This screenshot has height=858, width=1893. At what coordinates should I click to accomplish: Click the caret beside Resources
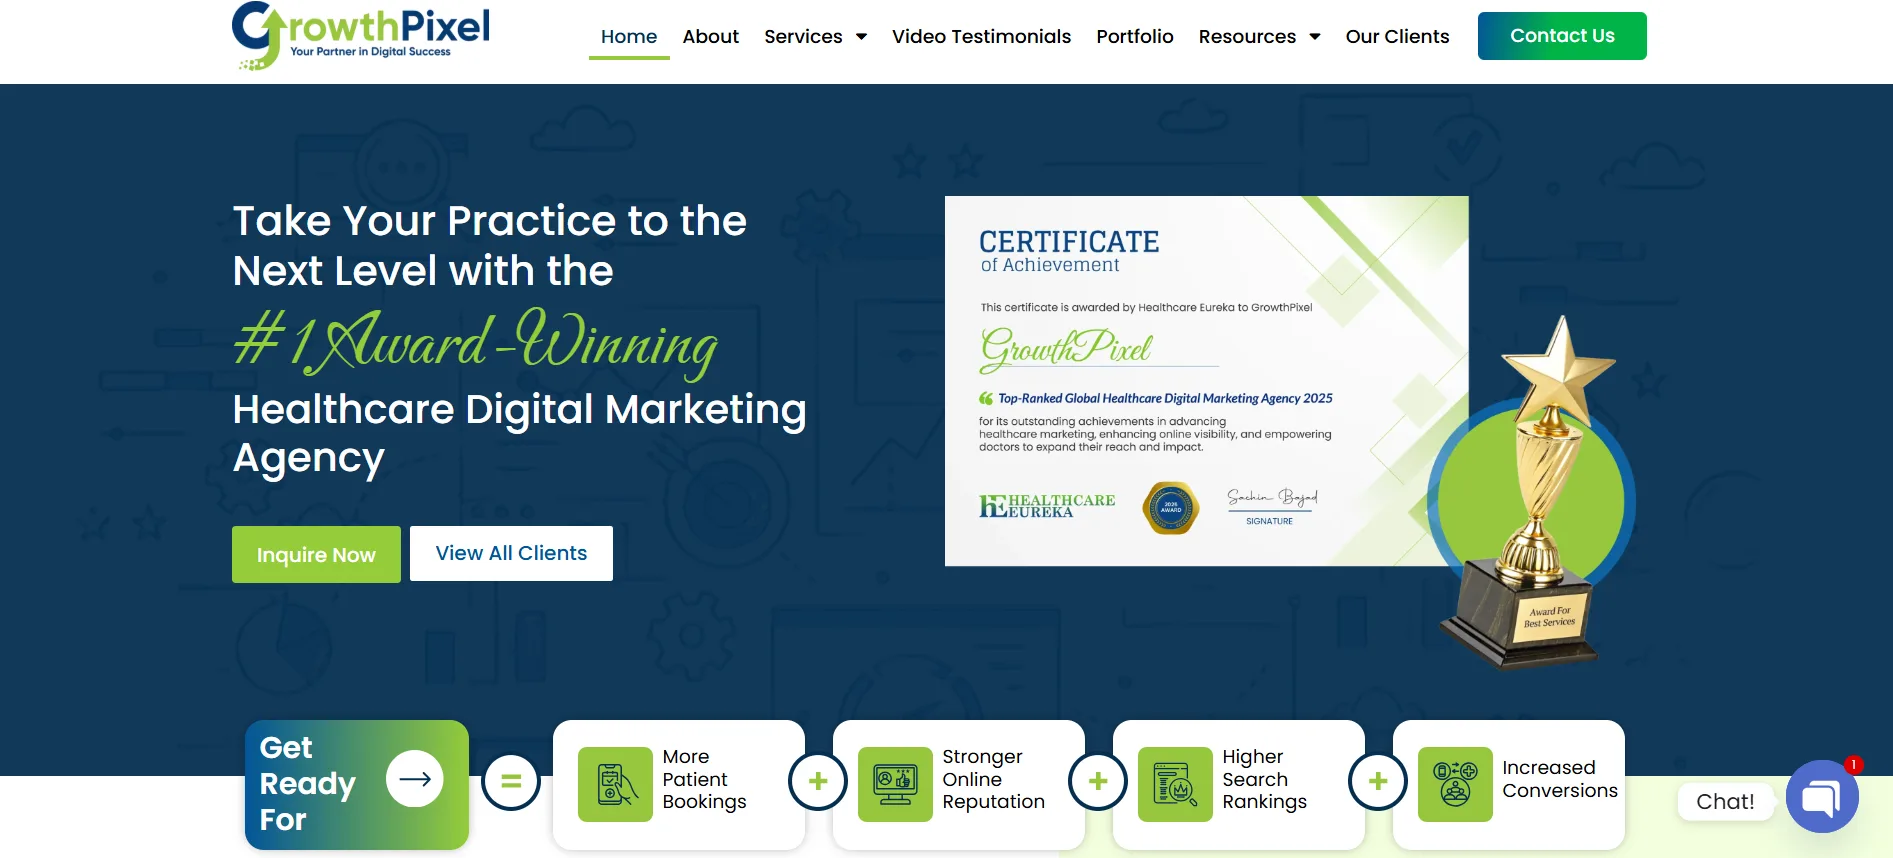tap(1315, 37)
